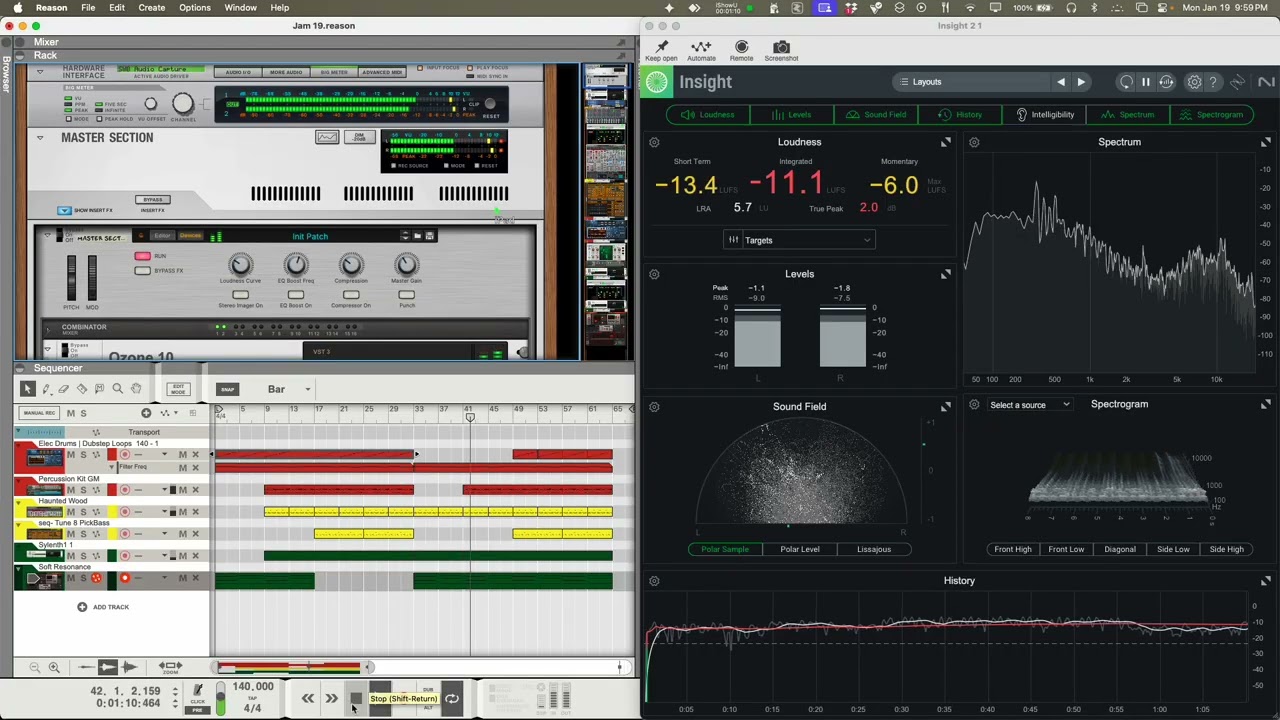This screenshot has height=720, width=1280.
Task: Click Add Track in Sequencer
Action: (x=103, y=607)
